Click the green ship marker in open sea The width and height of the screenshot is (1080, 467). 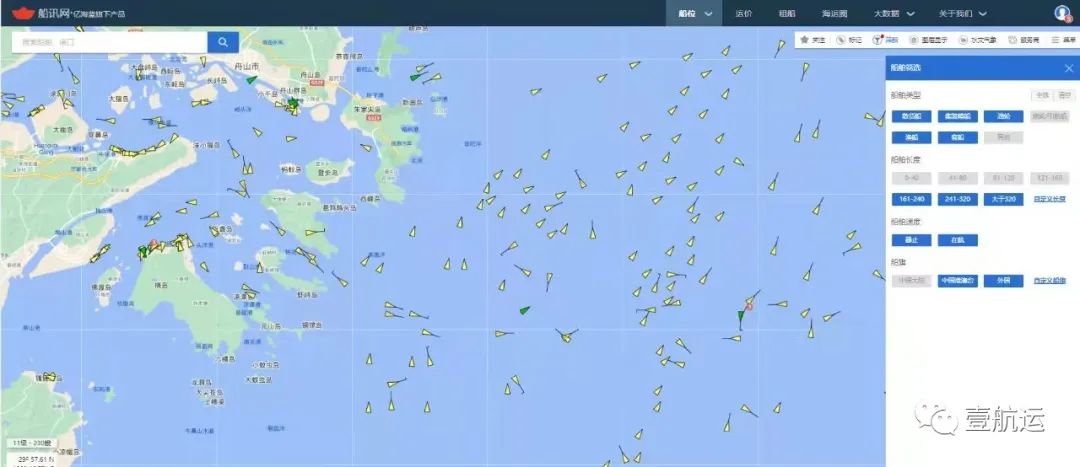[525, 310]
